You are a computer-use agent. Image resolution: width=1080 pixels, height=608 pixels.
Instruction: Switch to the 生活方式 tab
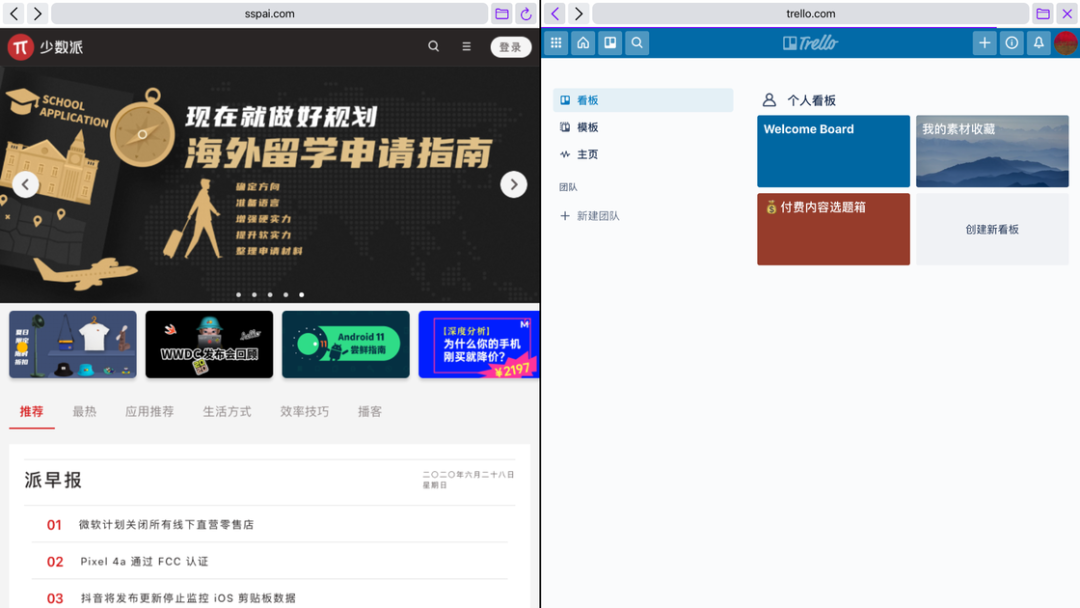[227, 412]
